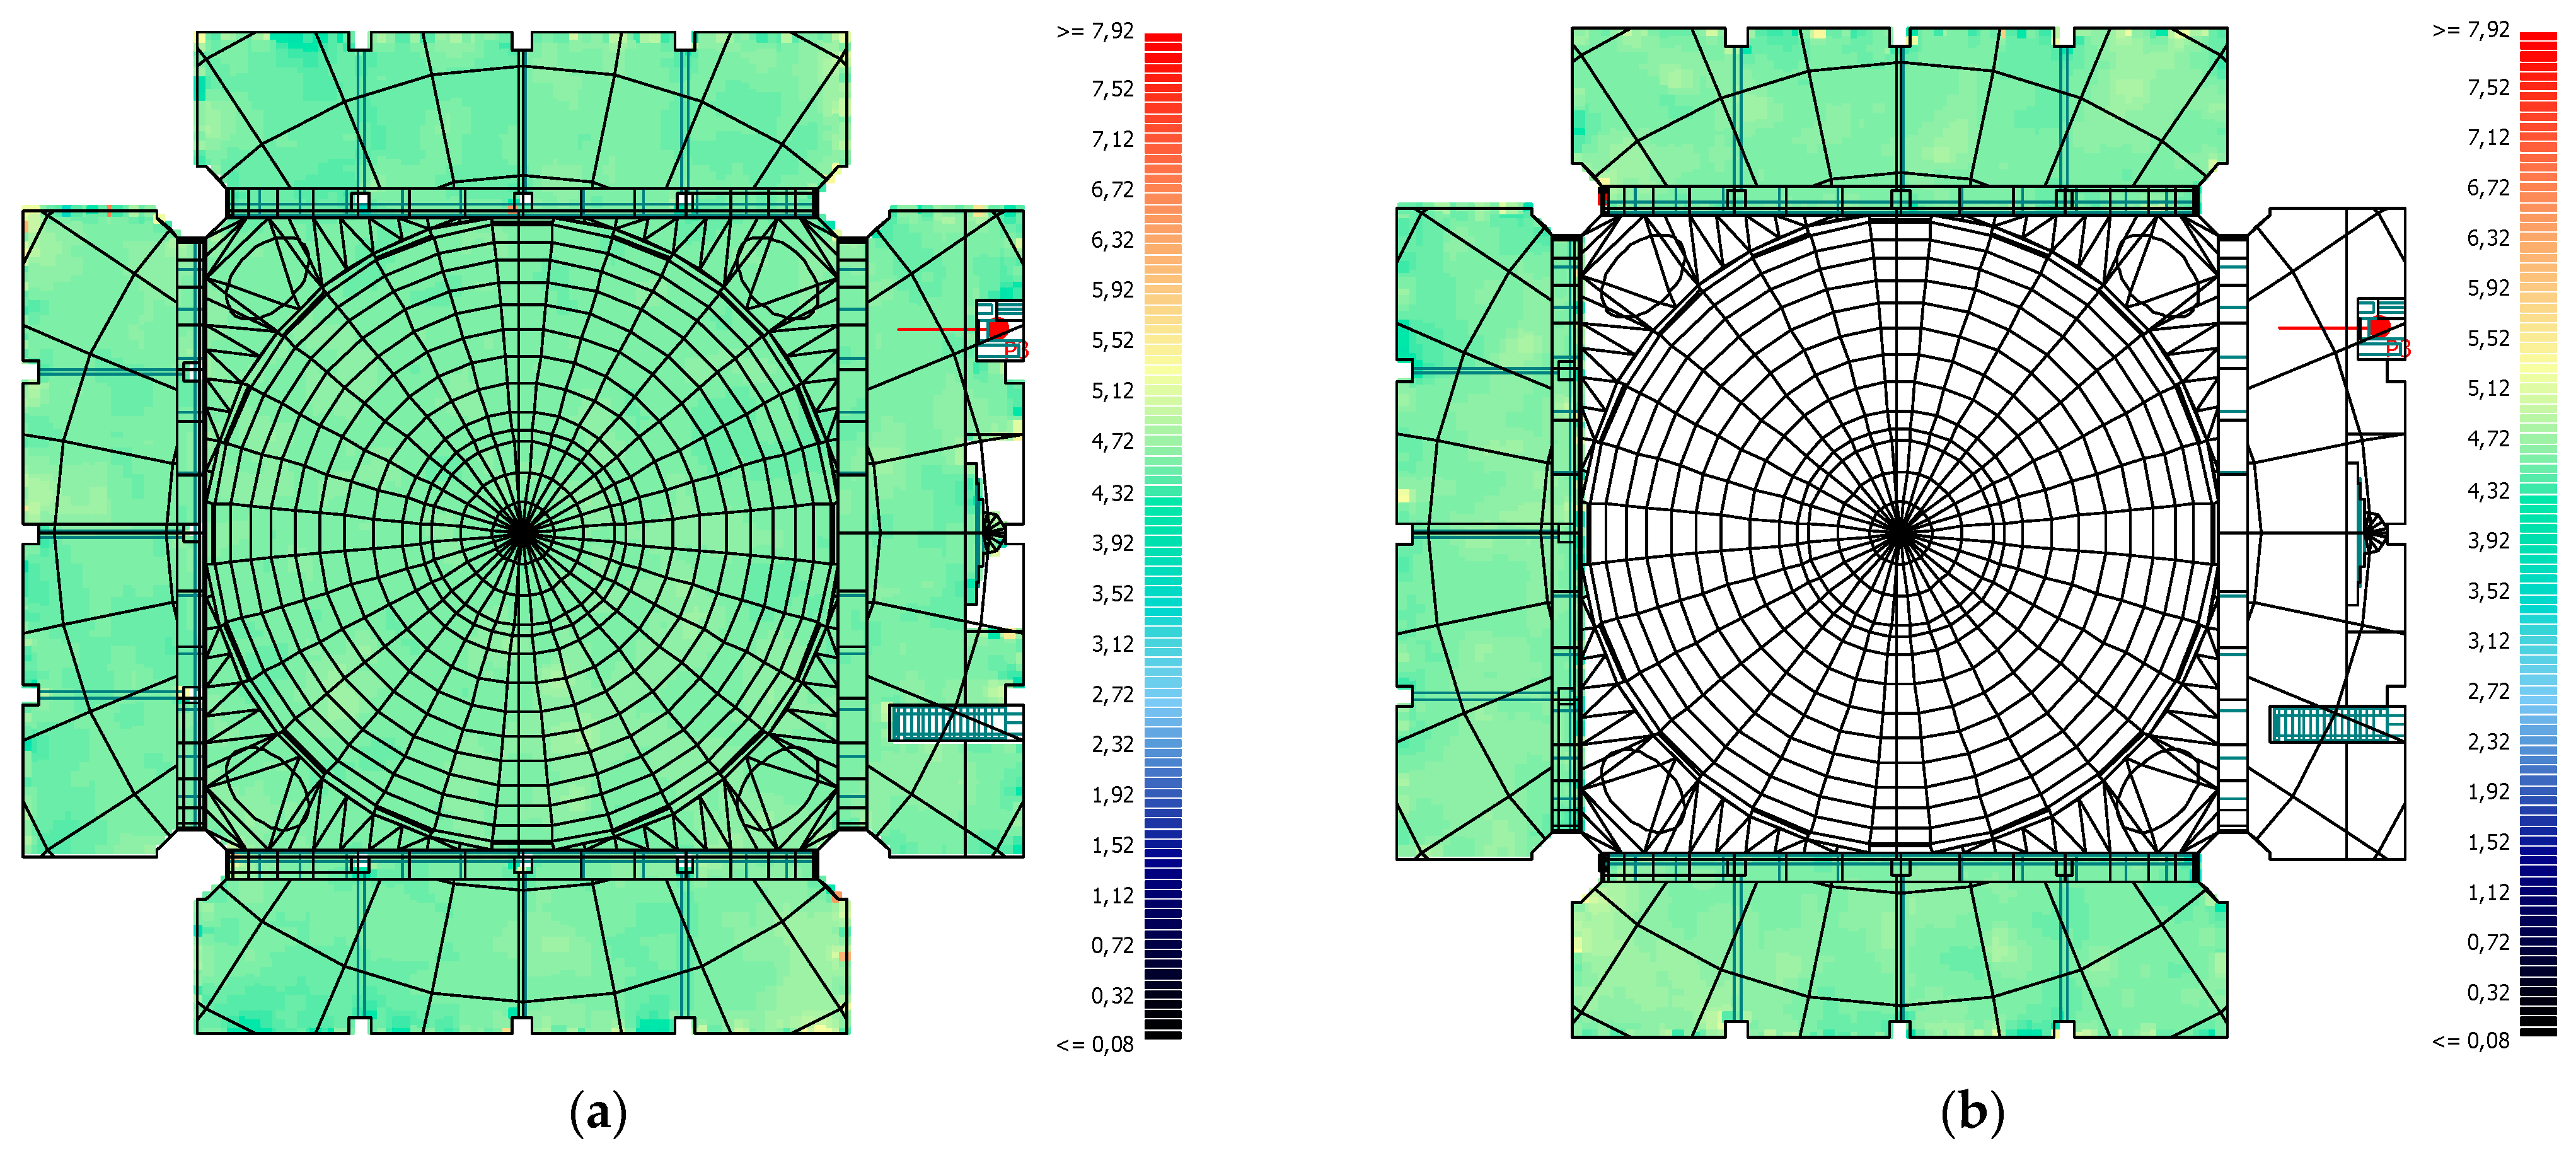
Task: Click the '6,72' value on left legend
Action: coord(1112,190)
